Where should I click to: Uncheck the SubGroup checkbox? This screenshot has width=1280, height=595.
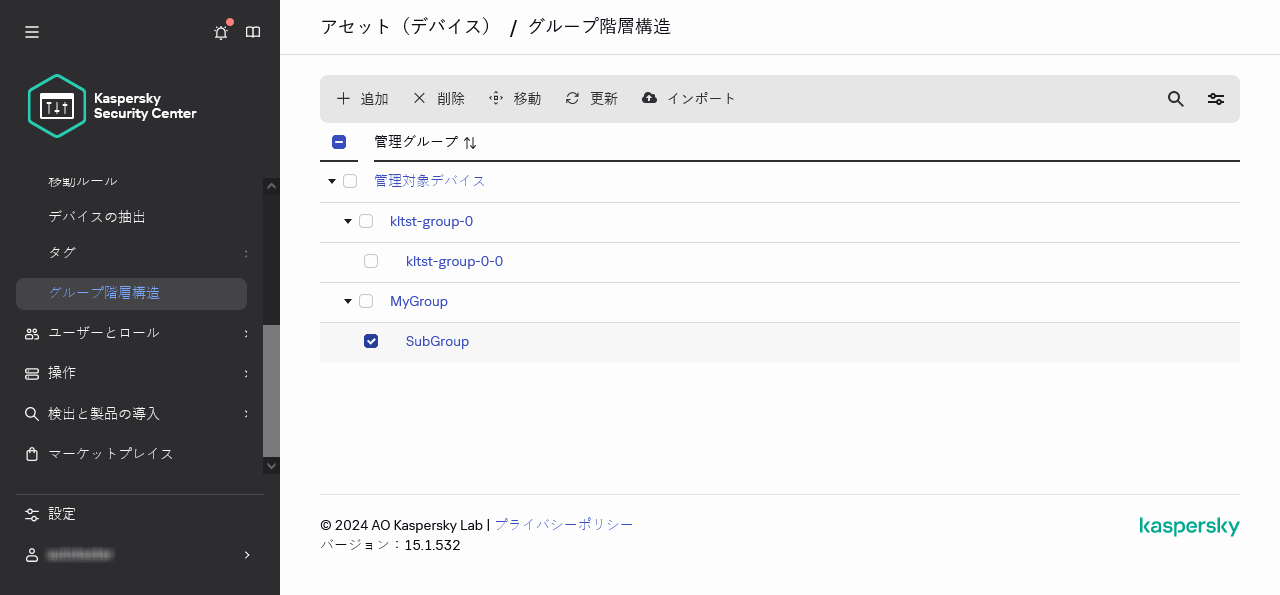[x=371, y=341]
